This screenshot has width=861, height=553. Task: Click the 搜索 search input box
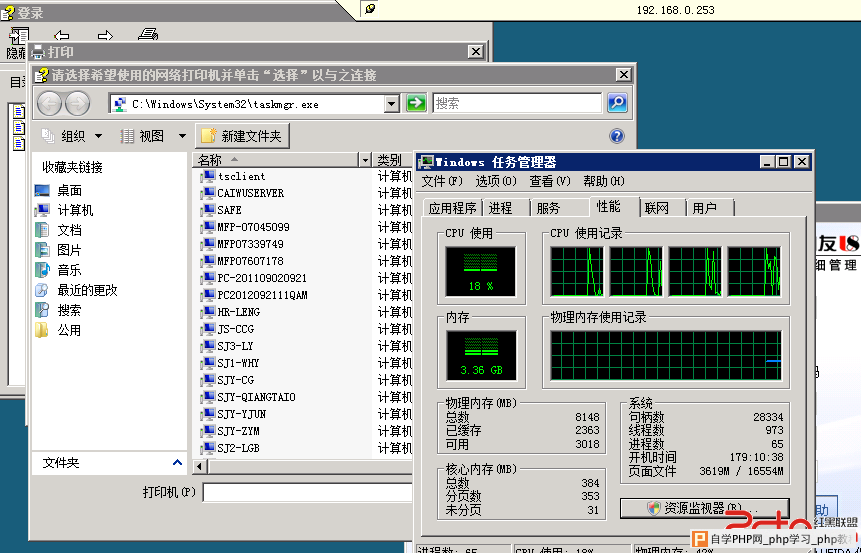517,103
